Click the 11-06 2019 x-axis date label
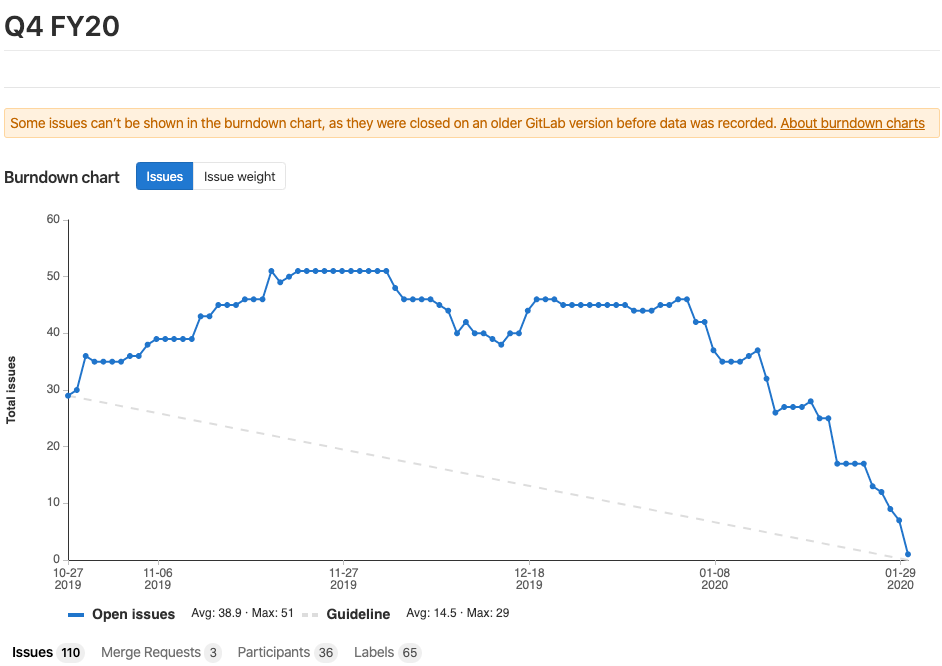This screenshot has width=942, height=666. pyautogui.click(x=157, y=578)
